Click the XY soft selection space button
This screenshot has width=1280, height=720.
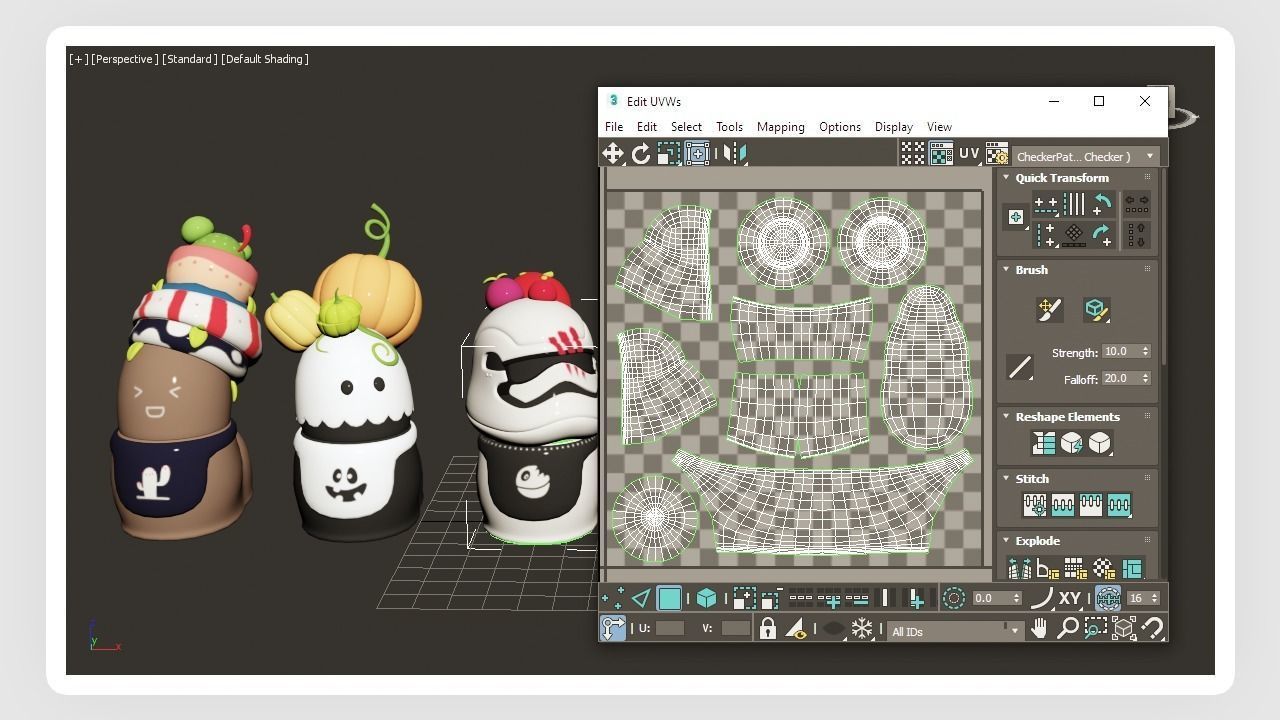[1070, 599]
